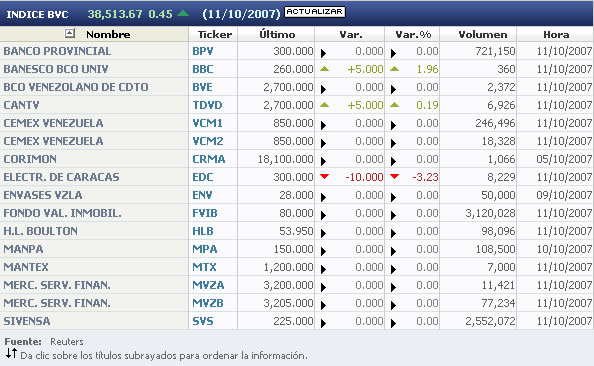The image size is (594, 366).
Task: Select CANTV company name
Action: coord(21,105)
